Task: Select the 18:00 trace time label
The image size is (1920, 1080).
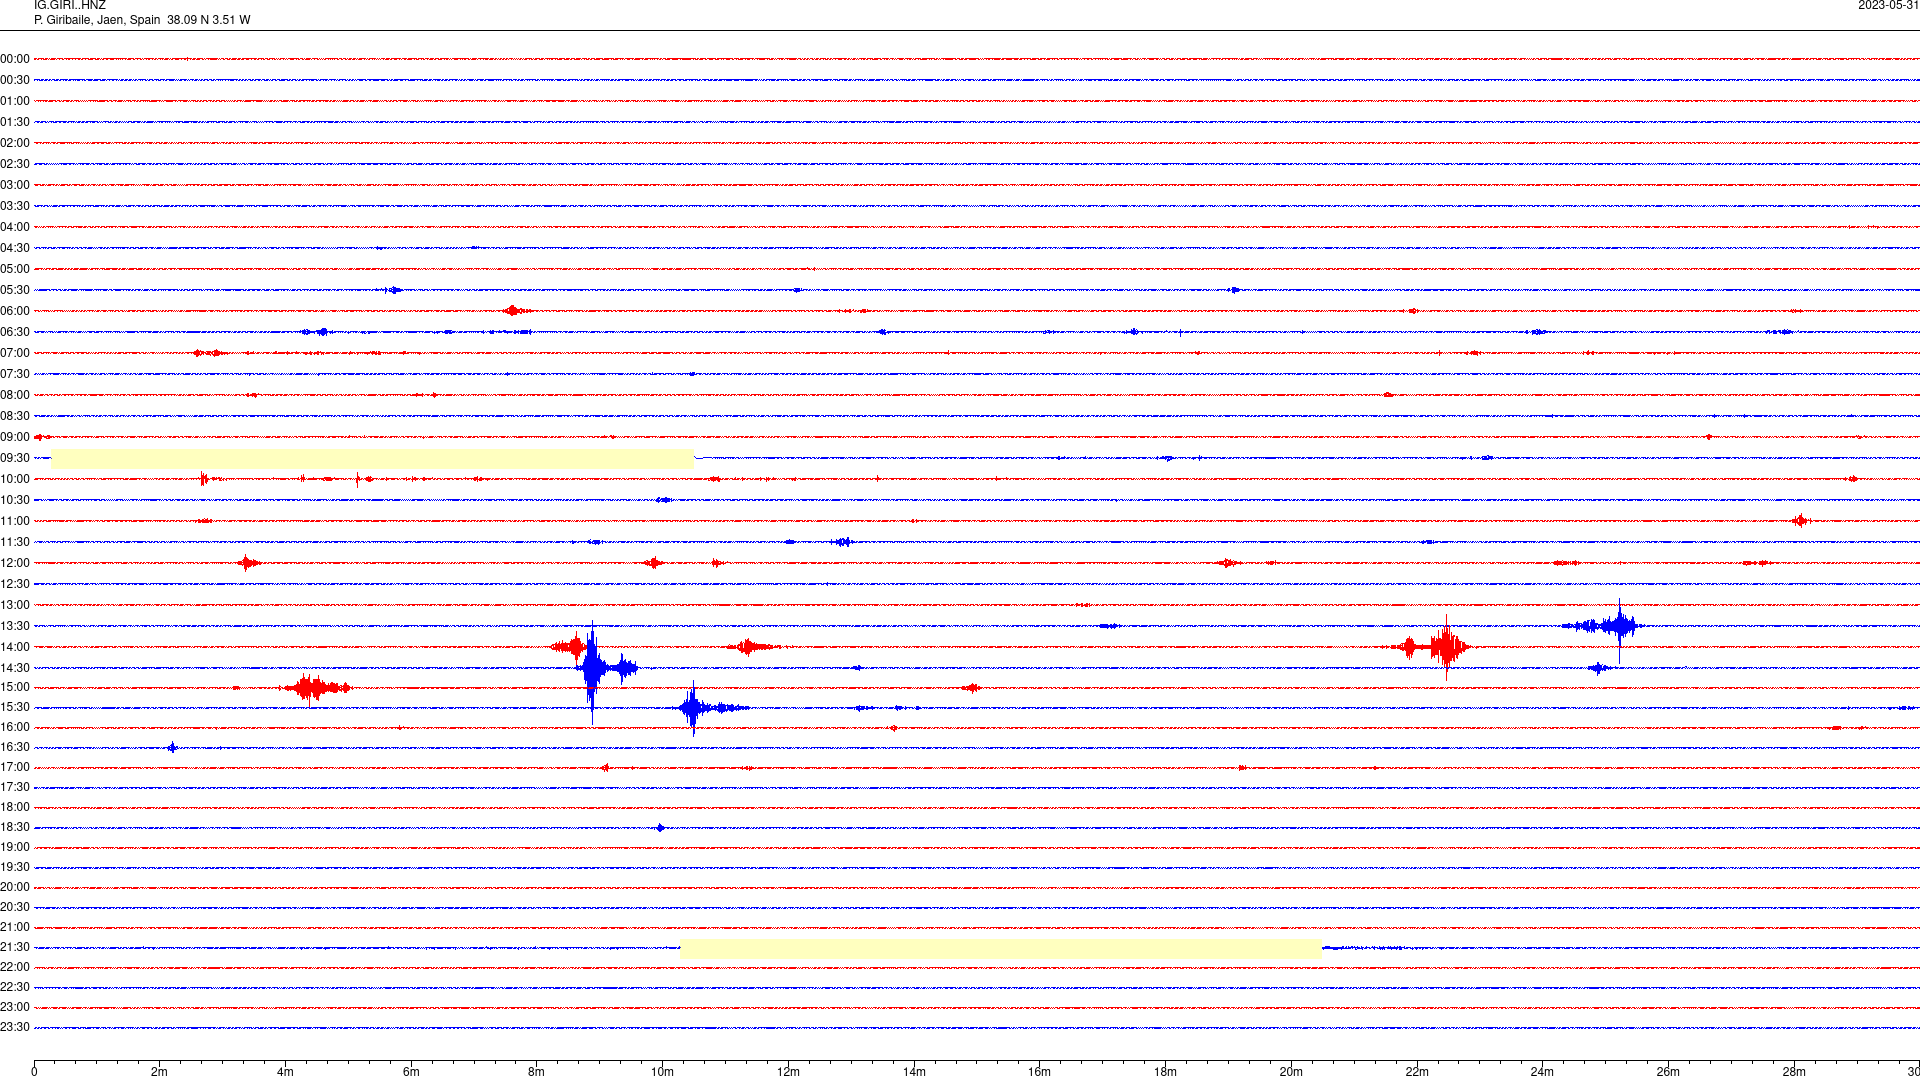Action: [x=15, y=807]
